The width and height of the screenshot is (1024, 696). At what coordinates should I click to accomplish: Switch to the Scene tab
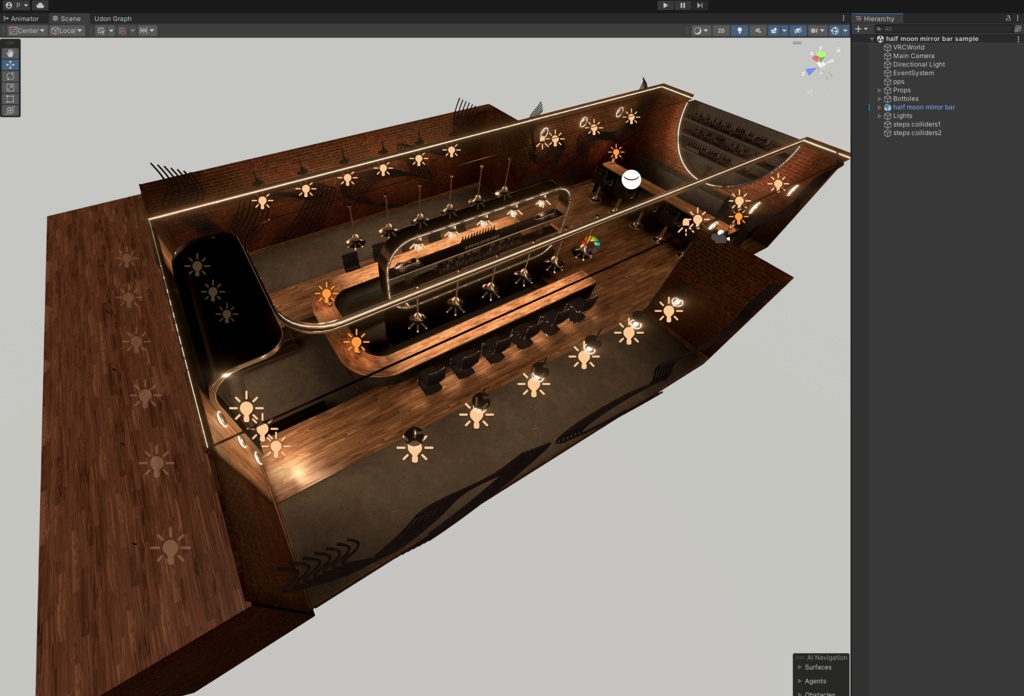pos(67,18)
